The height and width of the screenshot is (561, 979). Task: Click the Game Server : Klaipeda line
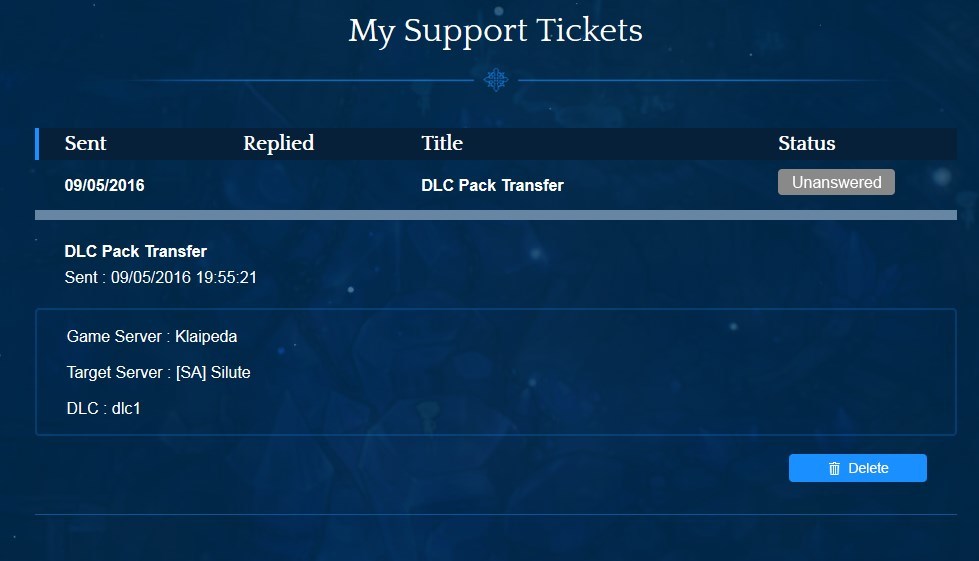(152, 336)
